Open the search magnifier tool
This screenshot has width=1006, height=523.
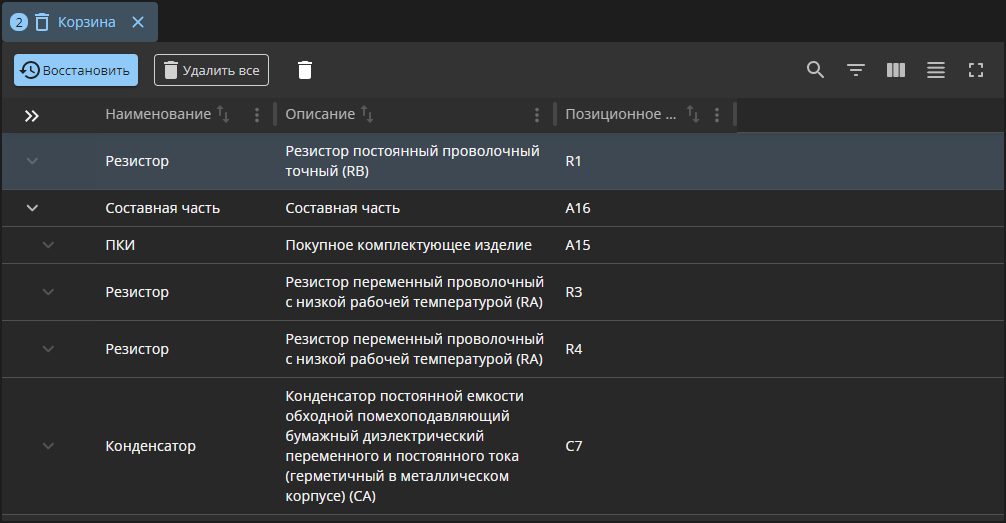pos(815,69)
